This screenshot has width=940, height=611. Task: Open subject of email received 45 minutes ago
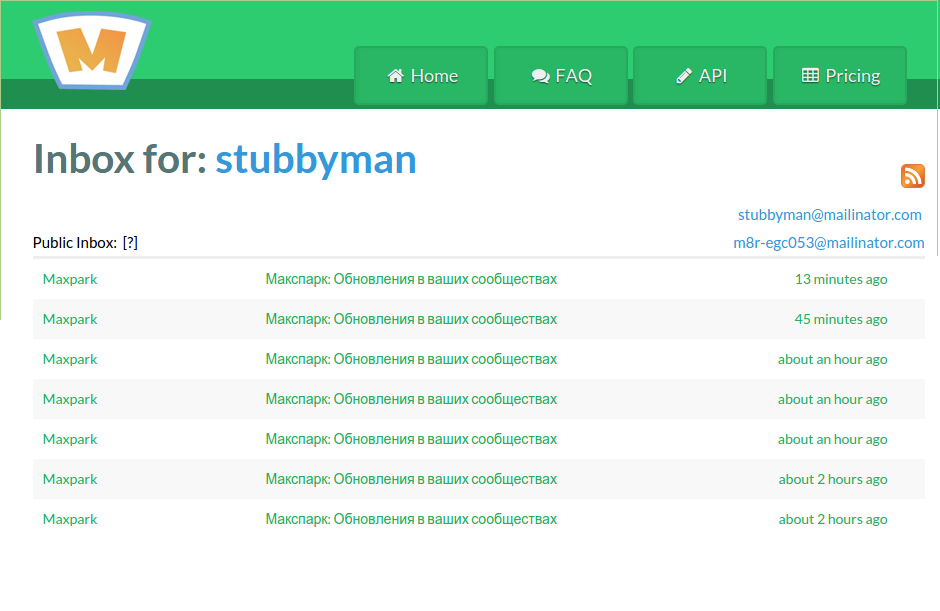(411, 319)
